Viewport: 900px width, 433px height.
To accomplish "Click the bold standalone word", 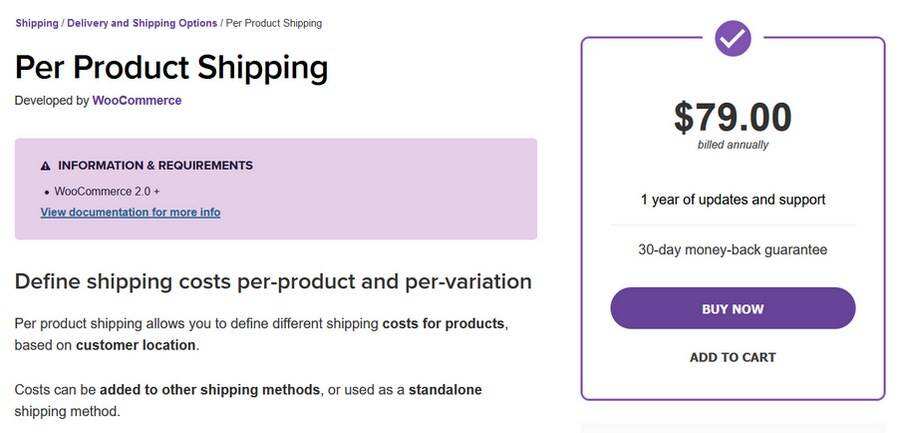I will pyautogui.click(x=445, y=389).
